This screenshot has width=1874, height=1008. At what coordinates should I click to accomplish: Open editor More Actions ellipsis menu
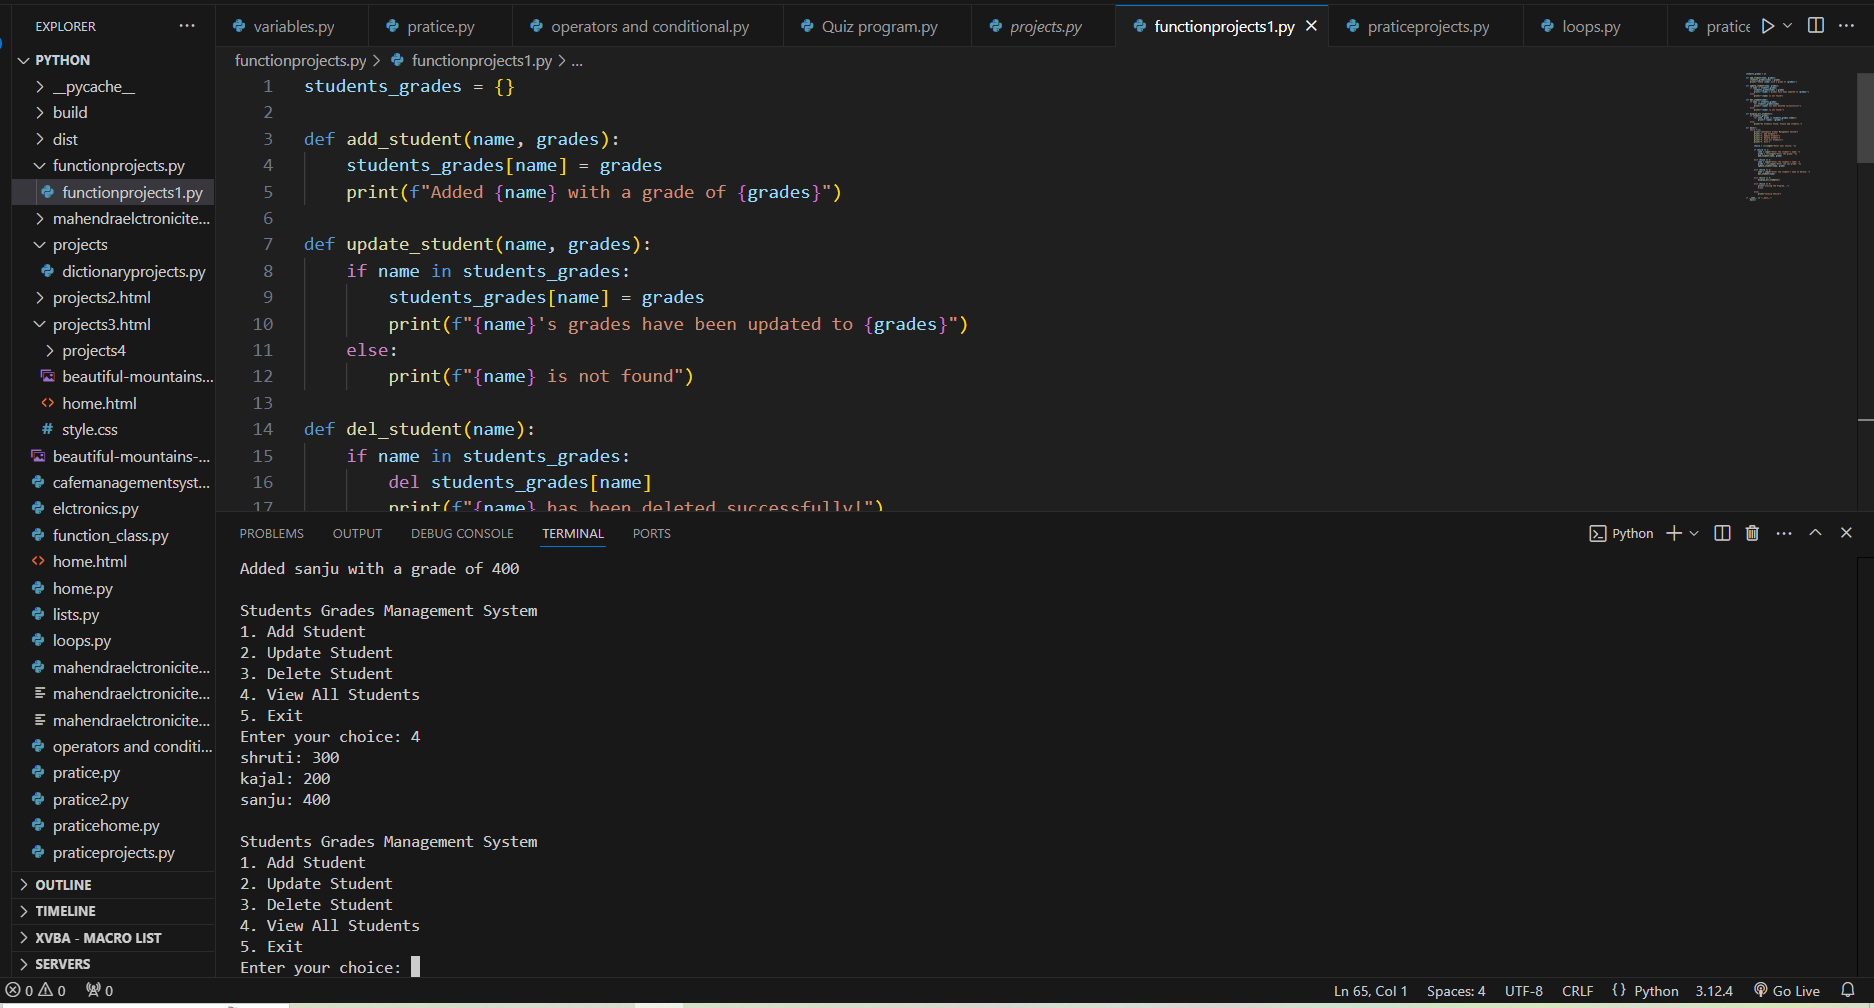(1846, 26)
